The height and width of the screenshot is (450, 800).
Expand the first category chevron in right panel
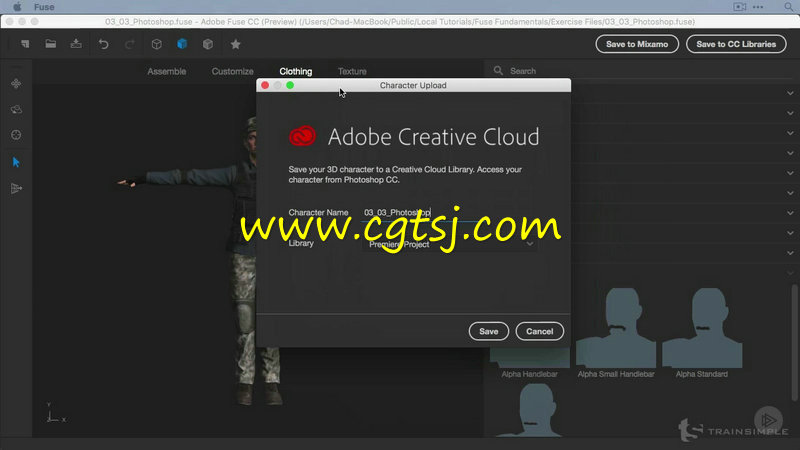790,93
